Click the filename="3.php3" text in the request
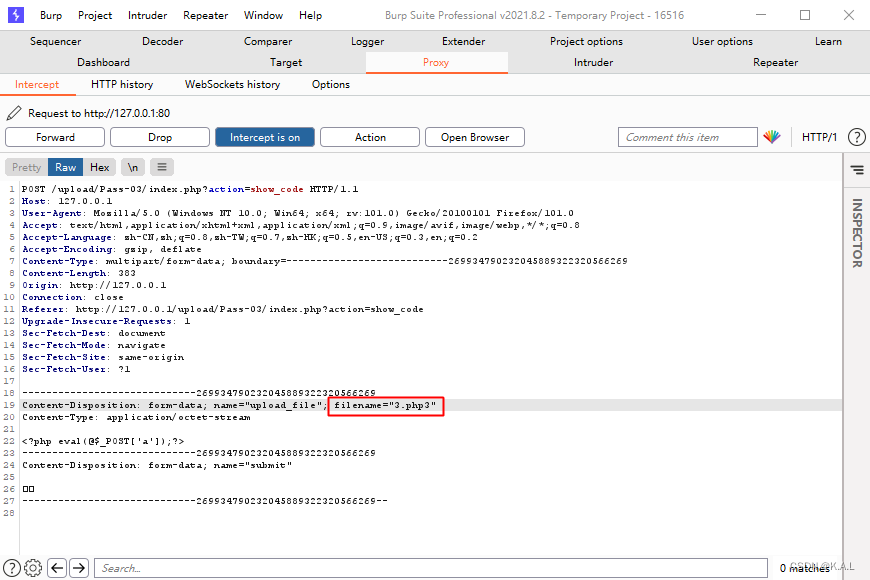 tap(385, 405)
